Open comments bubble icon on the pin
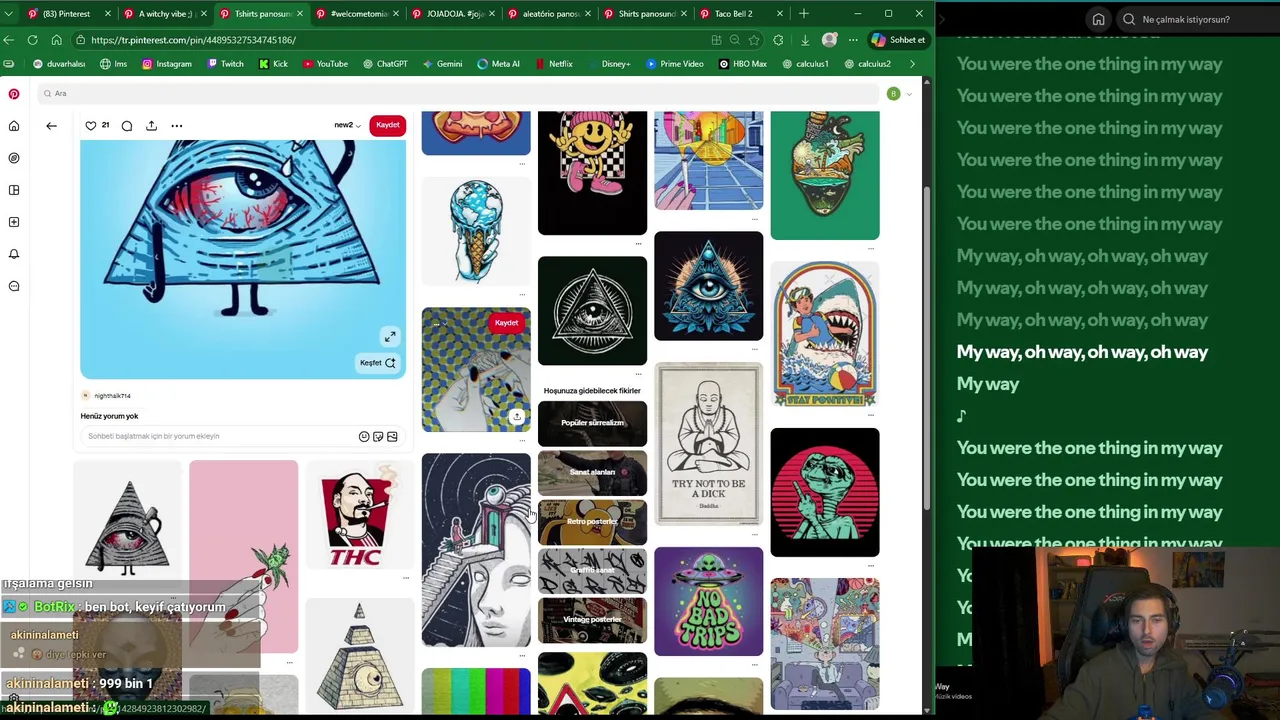 127,126
